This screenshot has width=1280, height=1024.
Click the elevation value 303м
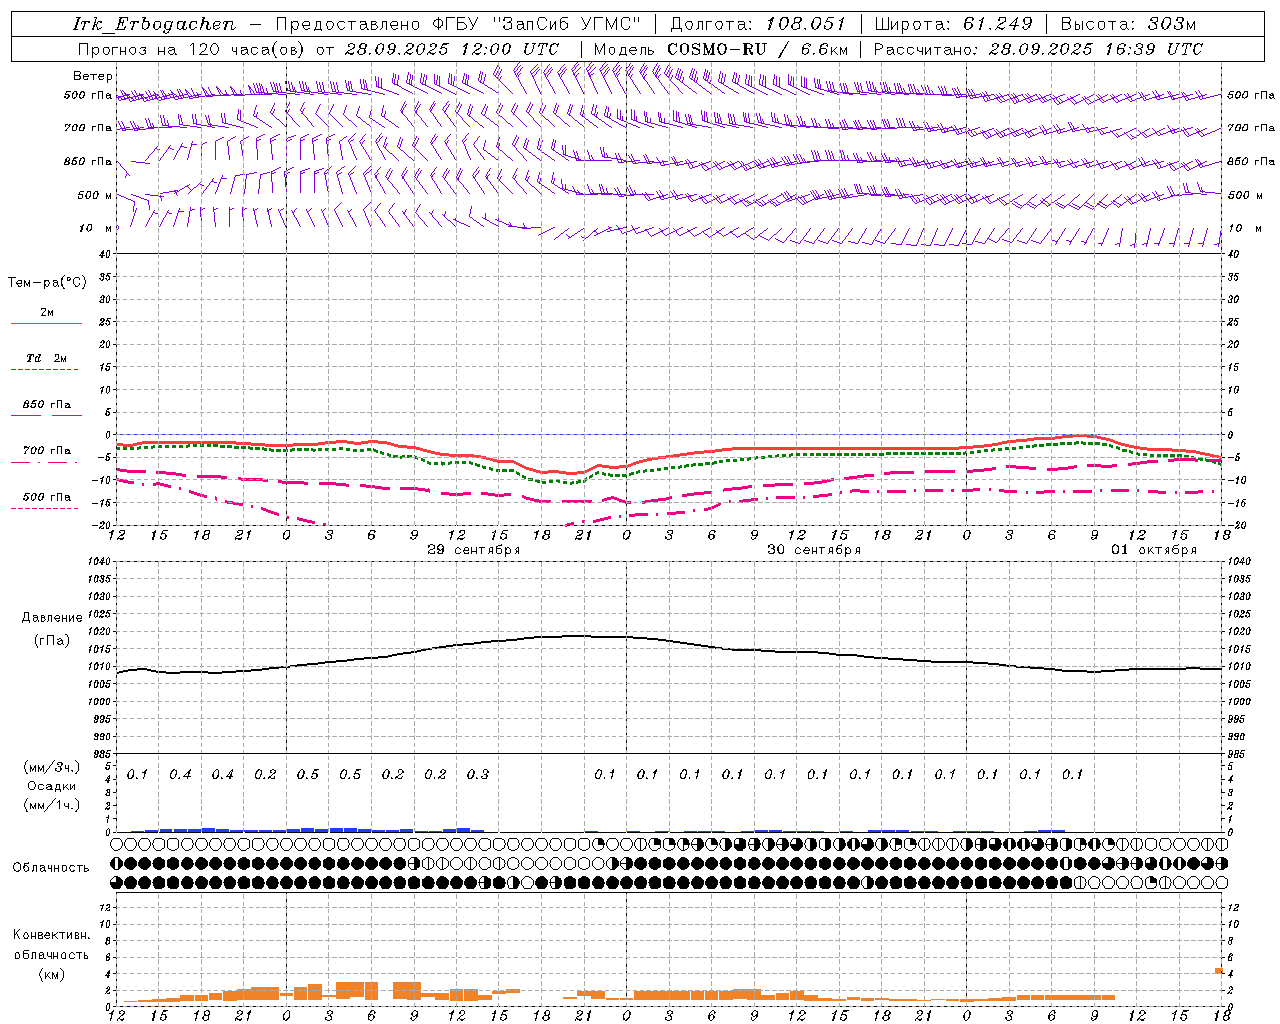1172,24
